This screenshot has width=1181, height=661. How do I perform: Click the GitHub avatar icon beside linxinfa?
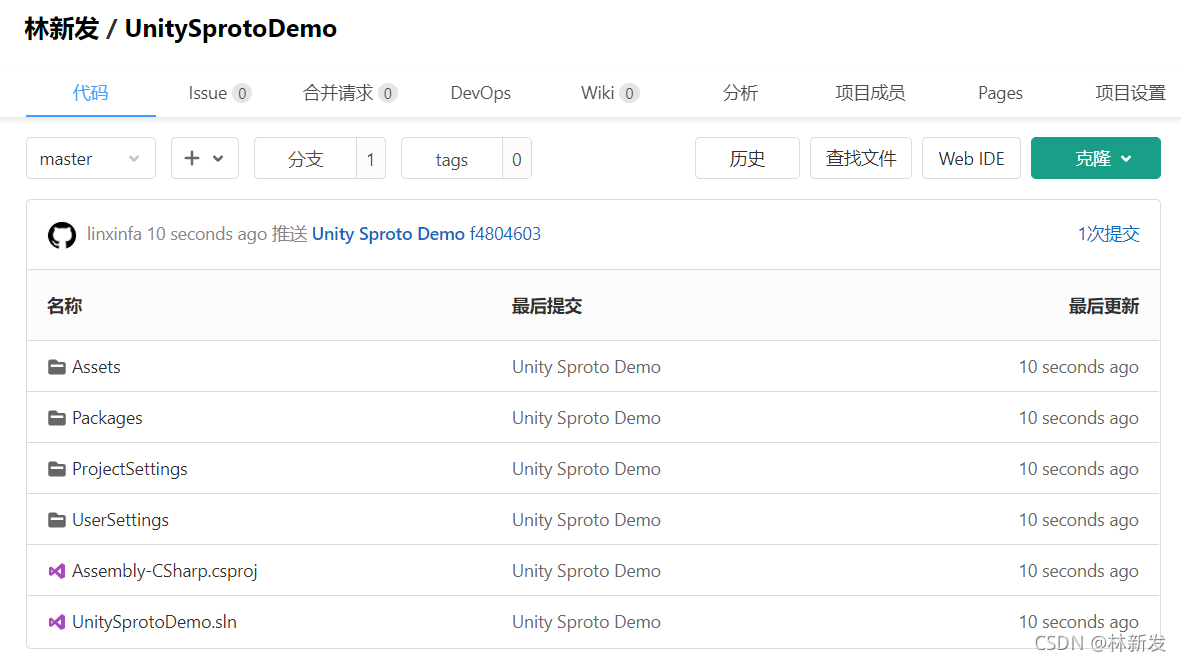[x=62, y=235]
